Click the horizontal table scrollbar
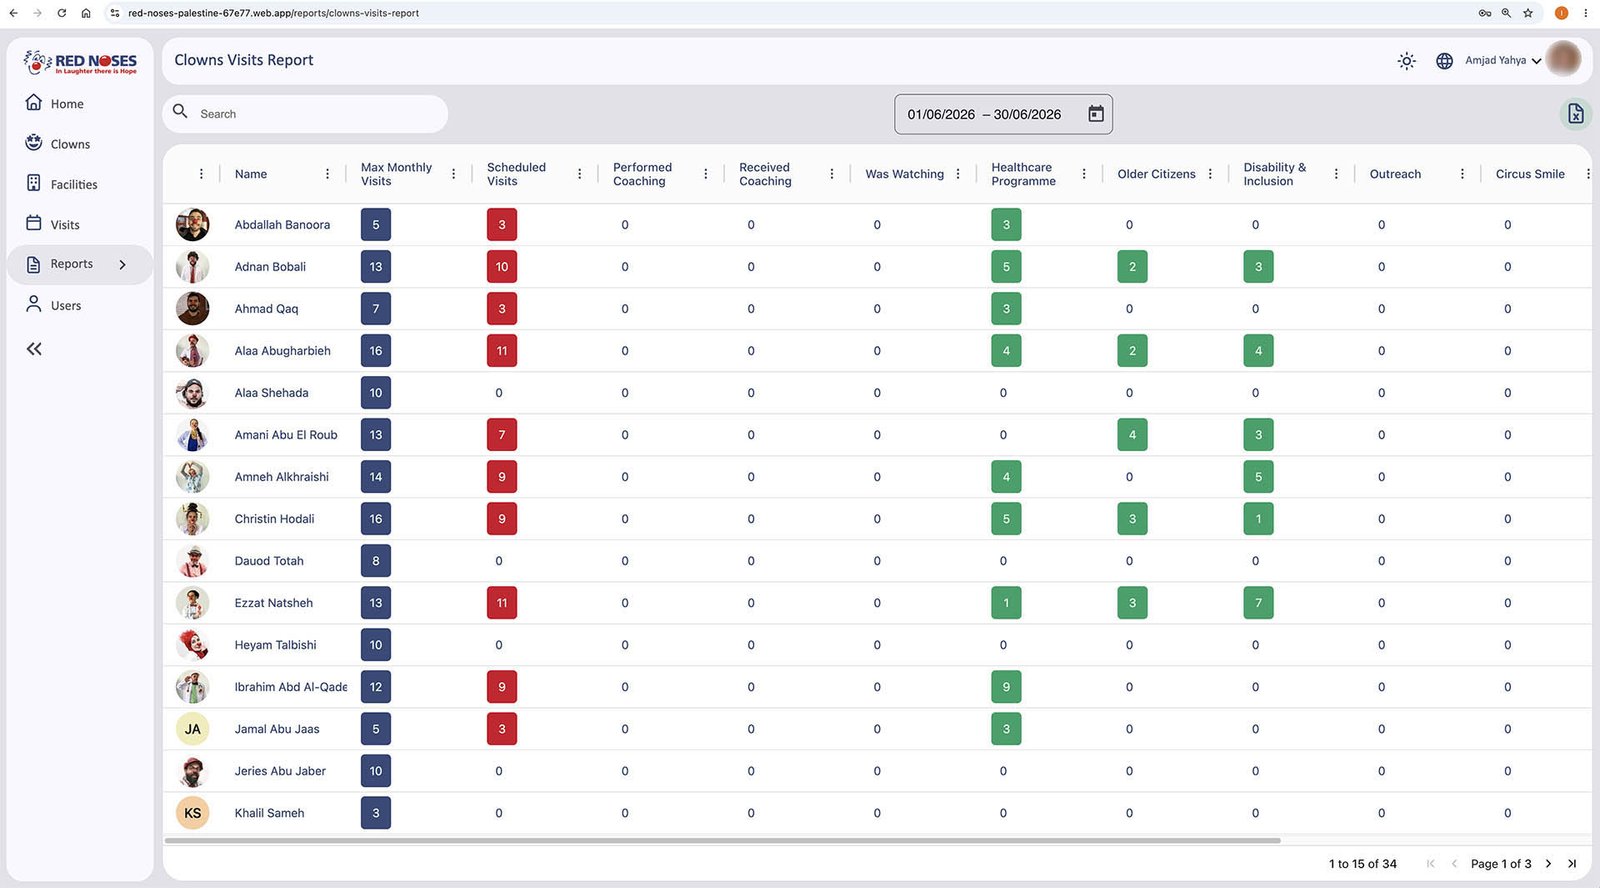Screen dimensions: 1600x888 point(722,841)
